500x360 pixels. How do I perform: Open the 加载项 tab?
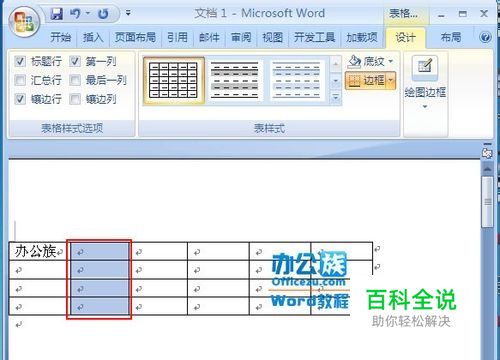(362, 37)
